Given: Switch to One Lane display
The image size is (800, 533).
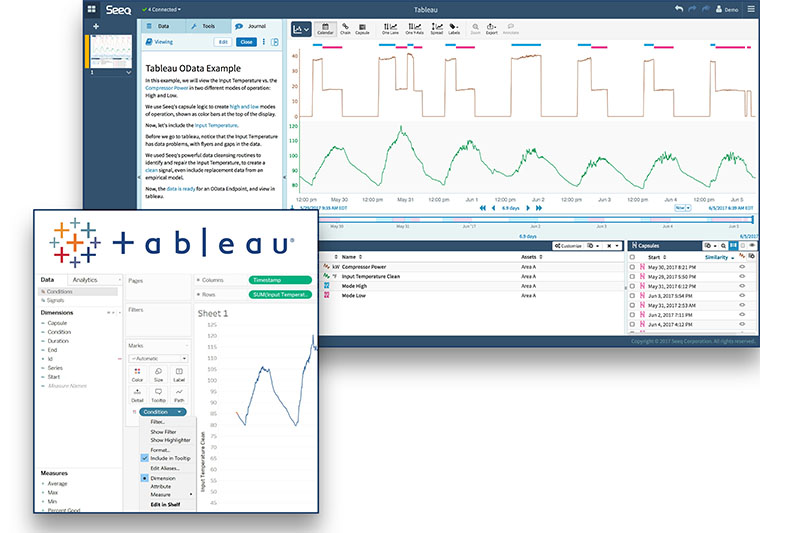Looking at the screenshot, I should pyautogui.click(x=390, y=29).
